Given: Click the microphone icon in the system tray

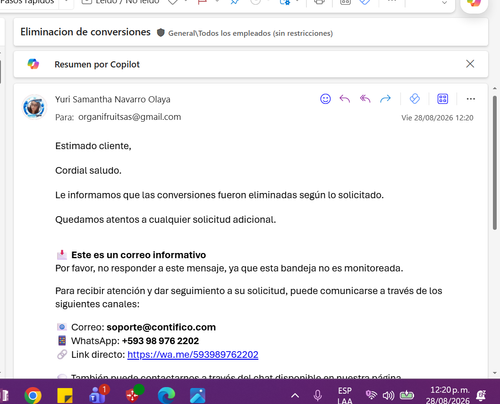Looking at the screenshot, I should [318, 396].
